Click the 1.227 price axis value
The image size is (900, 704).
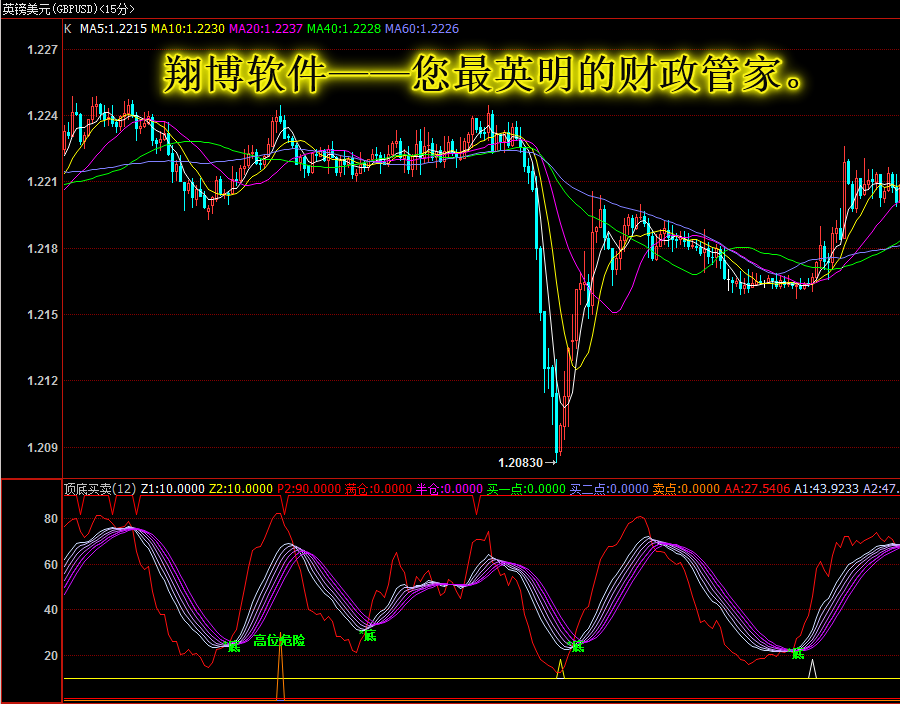pos(42,50)
